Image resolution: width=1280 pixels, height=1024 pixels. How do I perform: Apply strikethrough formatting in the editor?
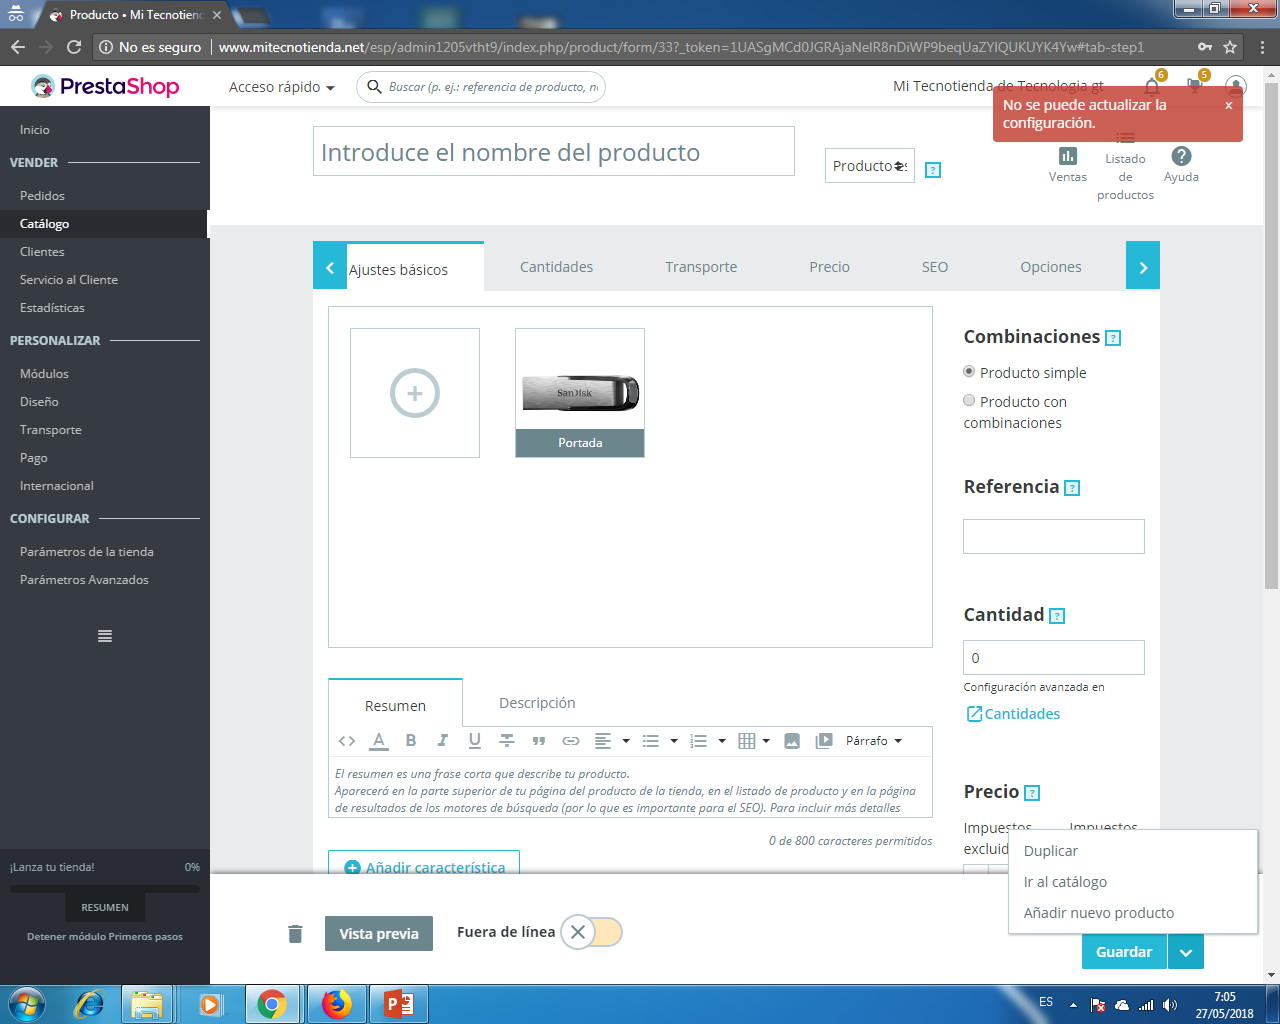507,741
